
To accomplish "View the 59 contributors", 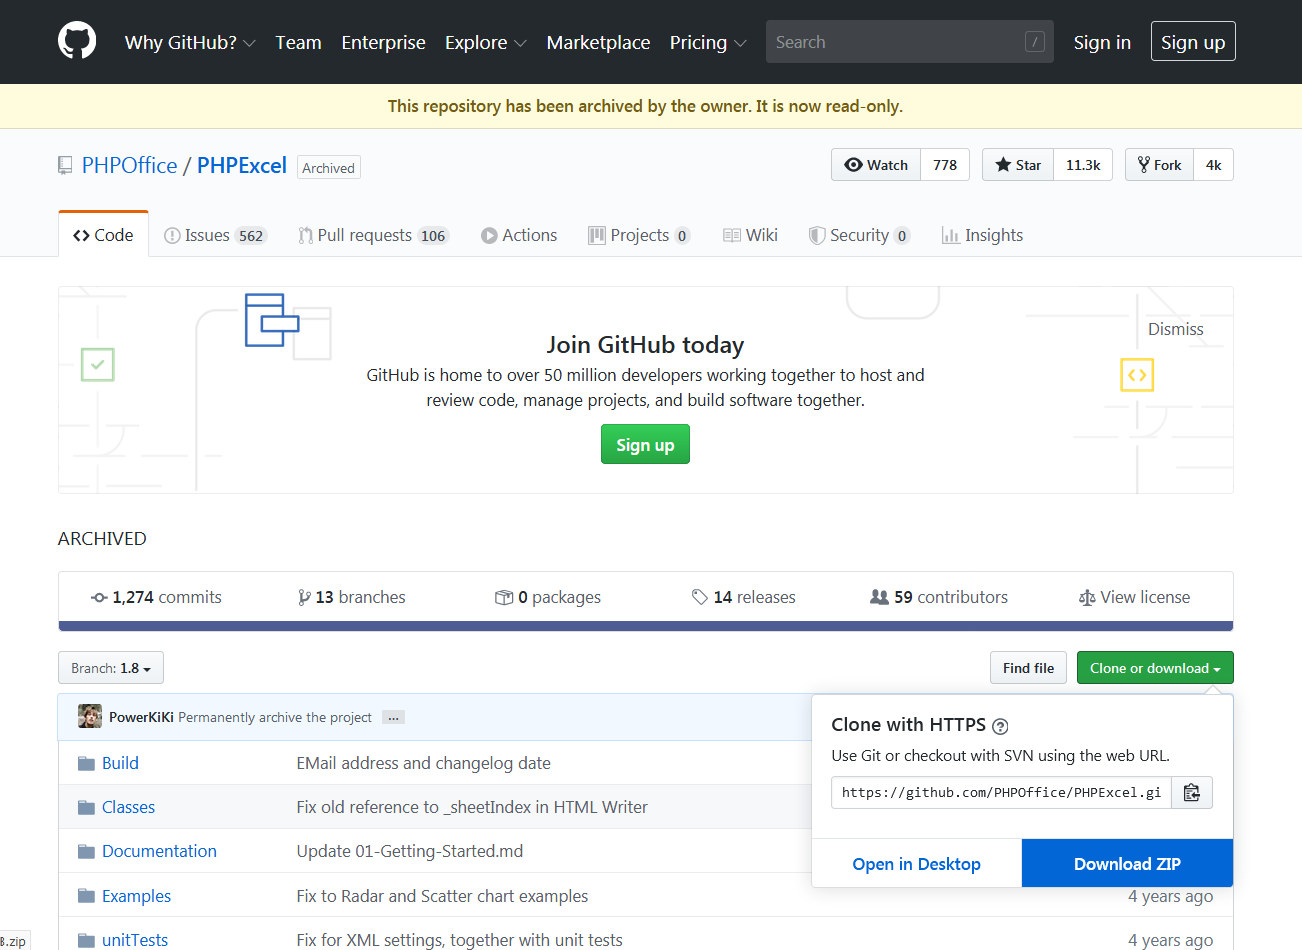I will (939, 597).
